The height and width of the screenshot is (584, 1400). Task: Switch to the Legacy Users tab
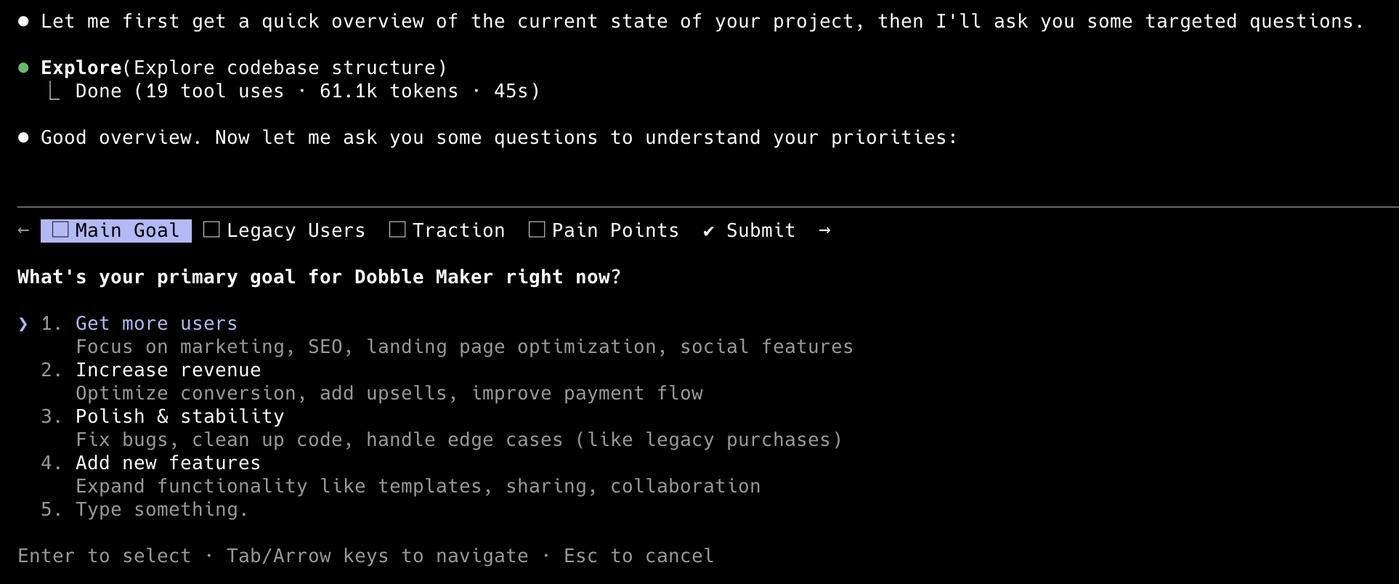(x=296, y=231)
